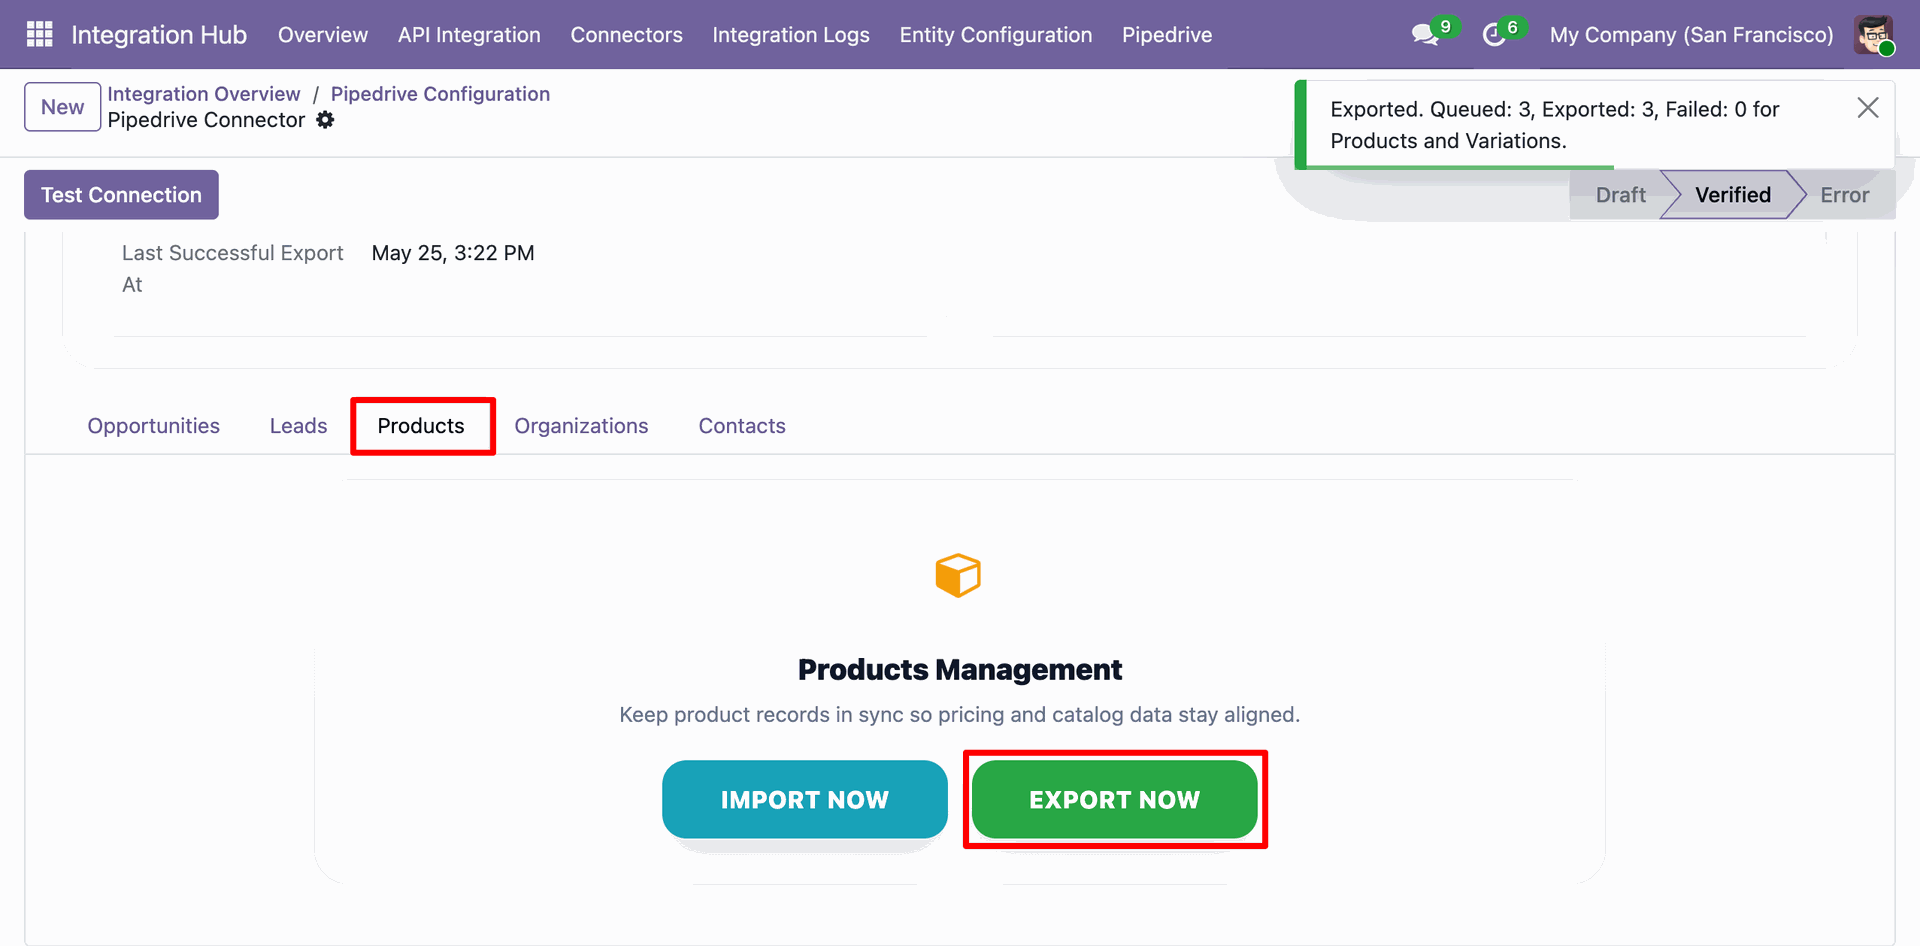Open the Connectors menu
Image resolution: width=1920 pixels, height=946 pixels.
(626, 35)
